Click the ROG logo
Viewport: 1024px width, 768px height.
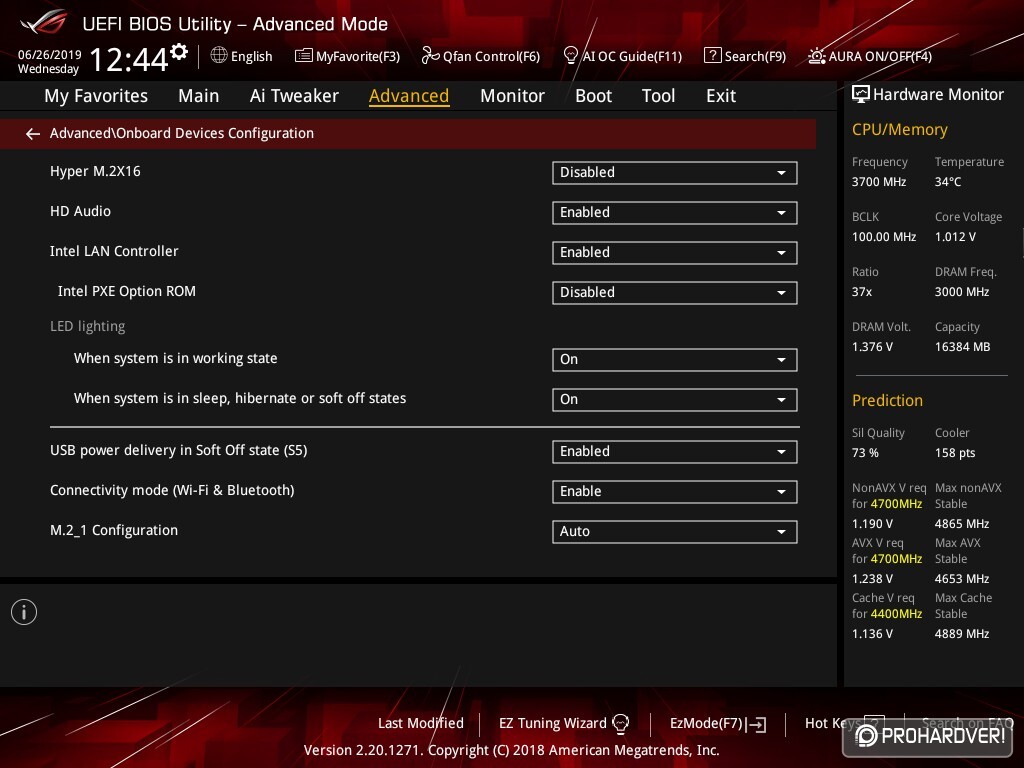44,23
